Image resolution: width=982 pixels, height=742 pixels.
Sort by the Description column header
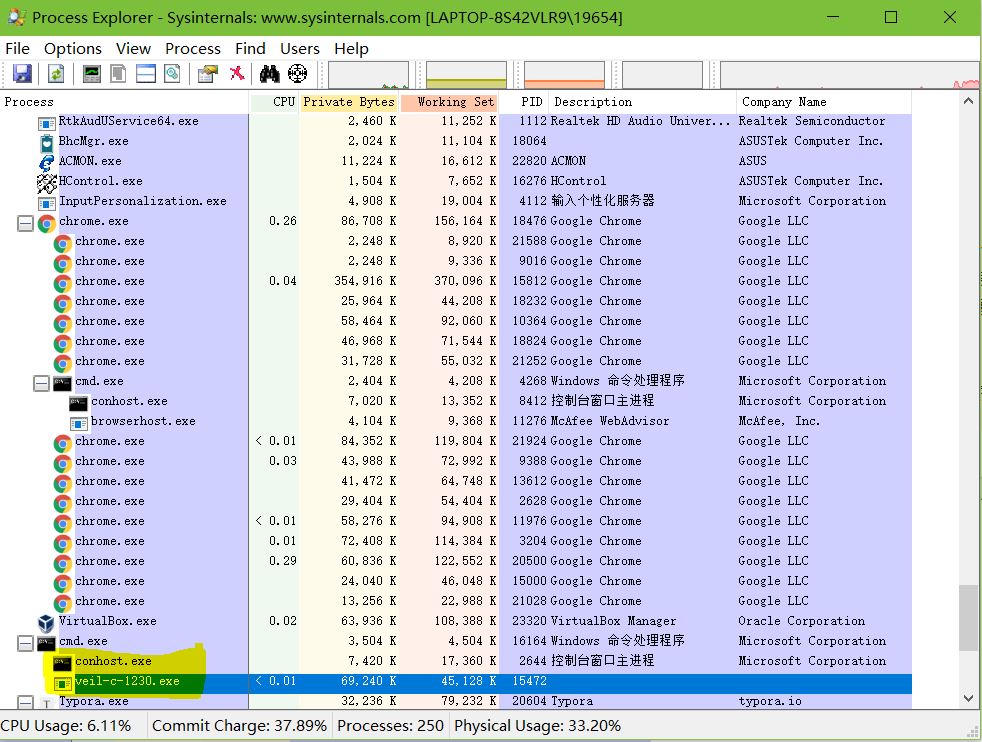[x=643, y=102]
